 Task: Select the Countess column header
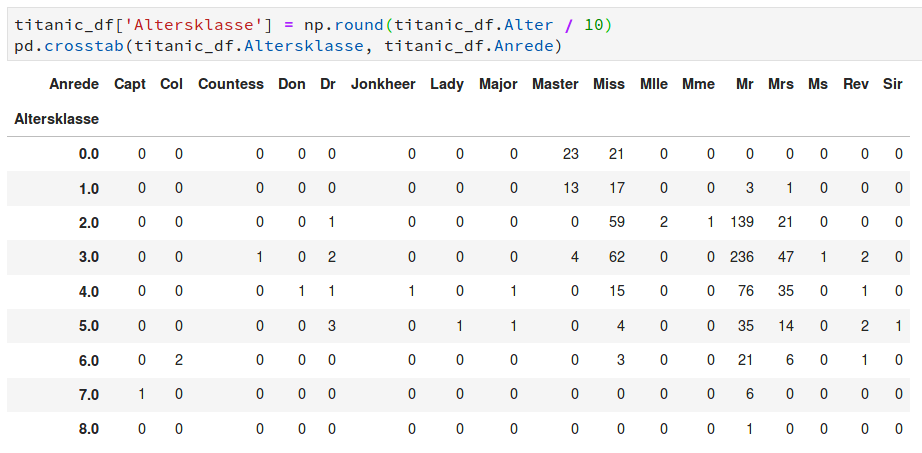point(231,84)
